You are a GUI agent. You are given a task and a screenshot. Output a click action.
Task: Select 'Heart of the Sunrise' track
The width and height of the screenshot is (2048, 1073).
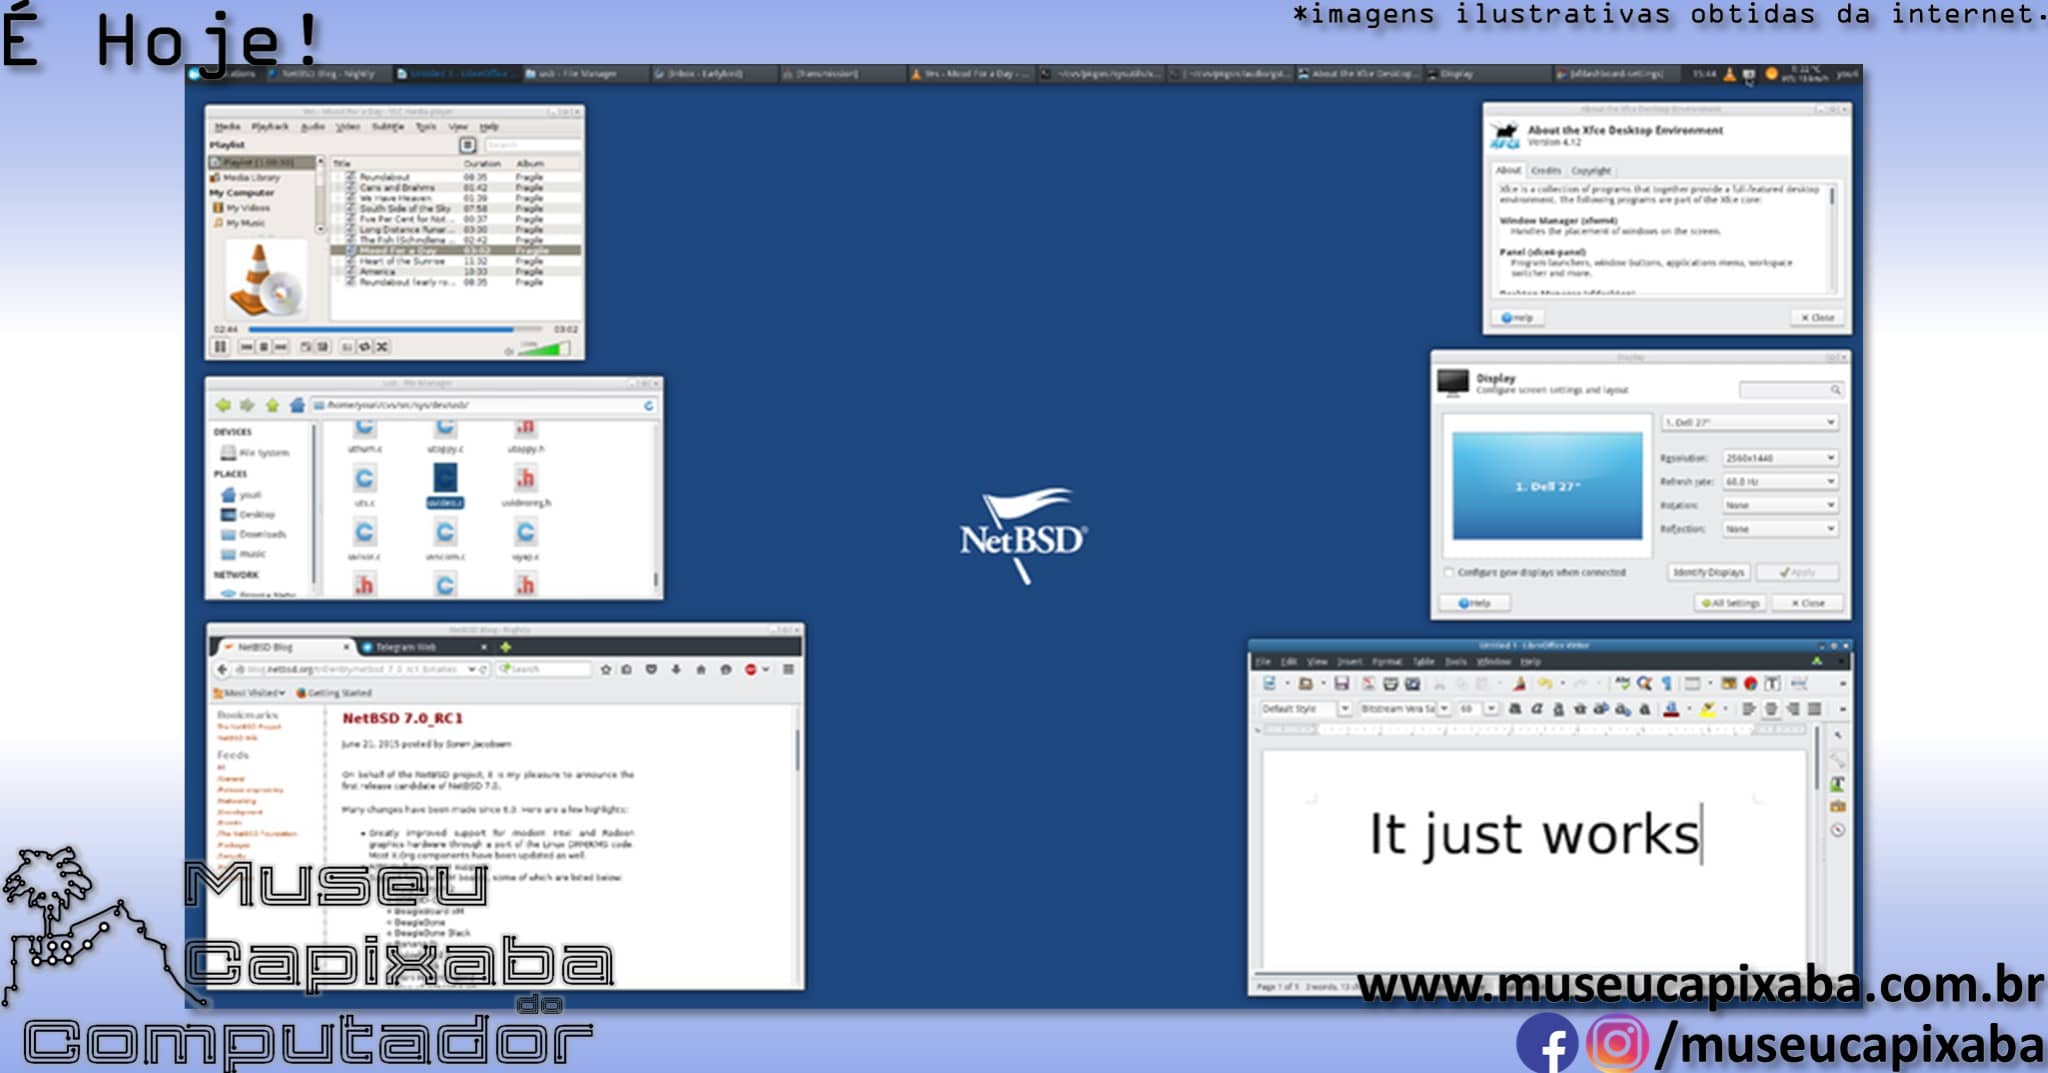point(456,261)
